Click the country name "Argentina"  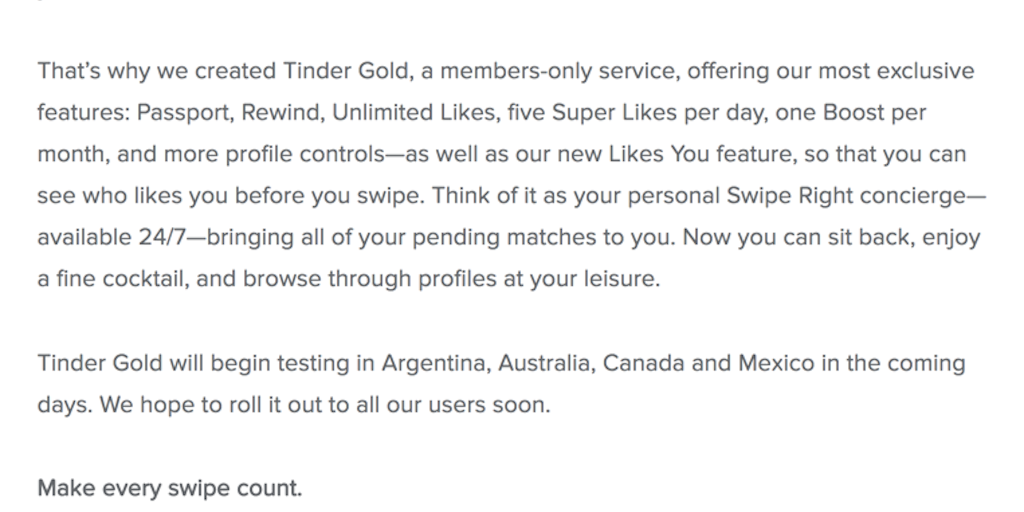[x=434, y=363]
